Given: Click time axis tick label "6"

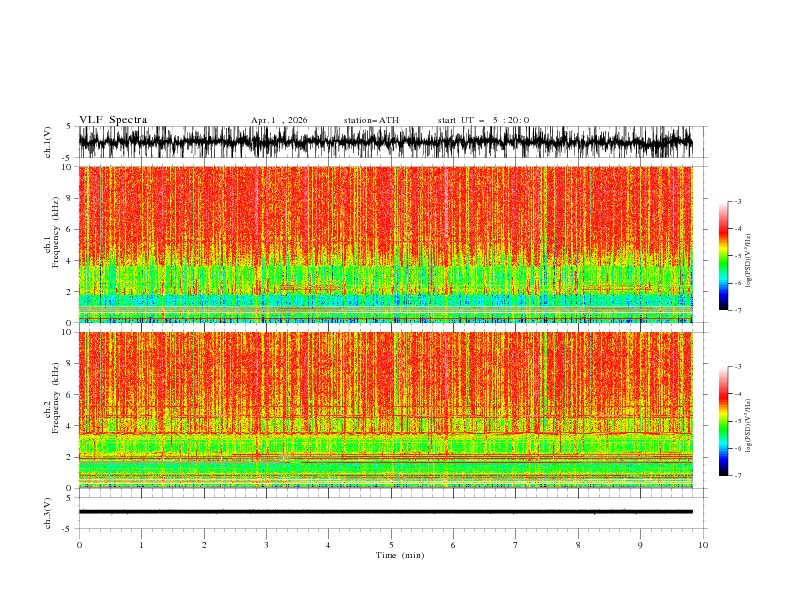Looking at the screenshot, I should pyautogui.click(x=453, y=545).
